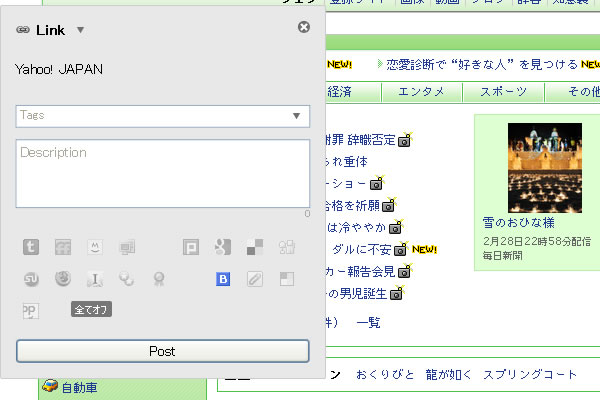Enable the grey quadrant square service icon
Image resolution: width=600 pixels, height=400 pixels.
click(287, 279)
